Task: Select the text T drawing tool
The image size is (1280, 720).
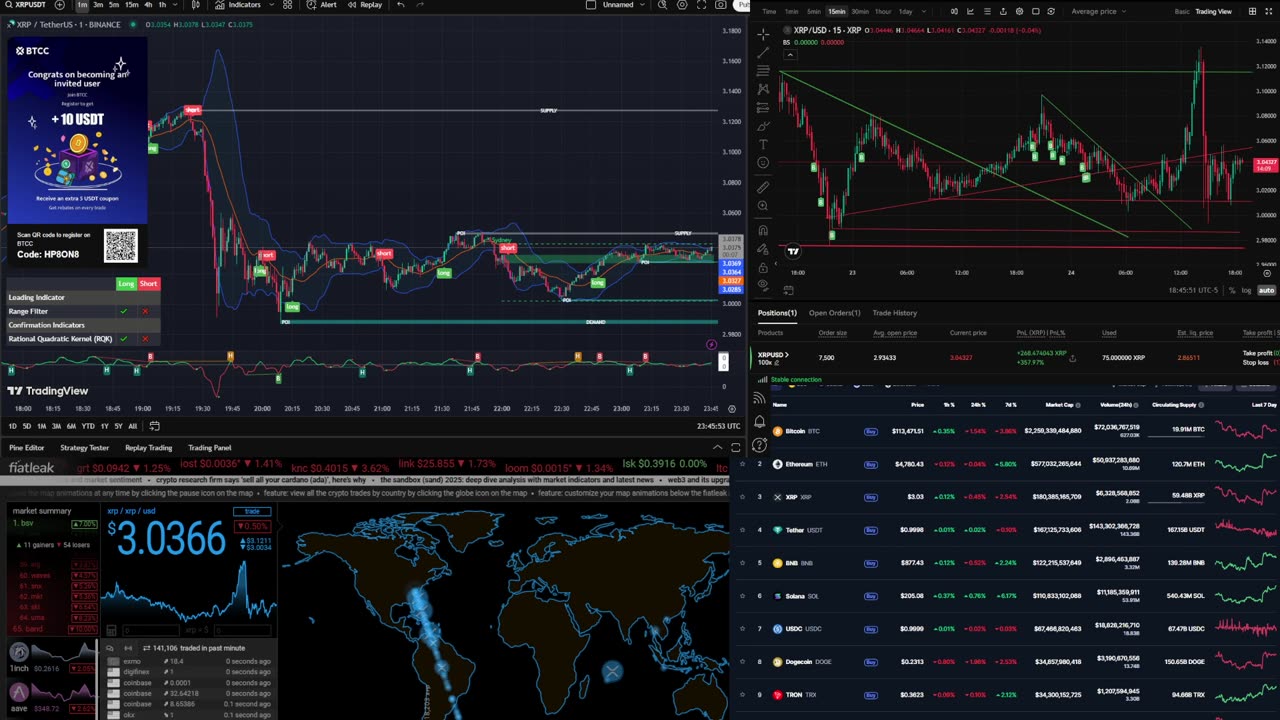Action: pyautogui.click(x=763, y=144)
